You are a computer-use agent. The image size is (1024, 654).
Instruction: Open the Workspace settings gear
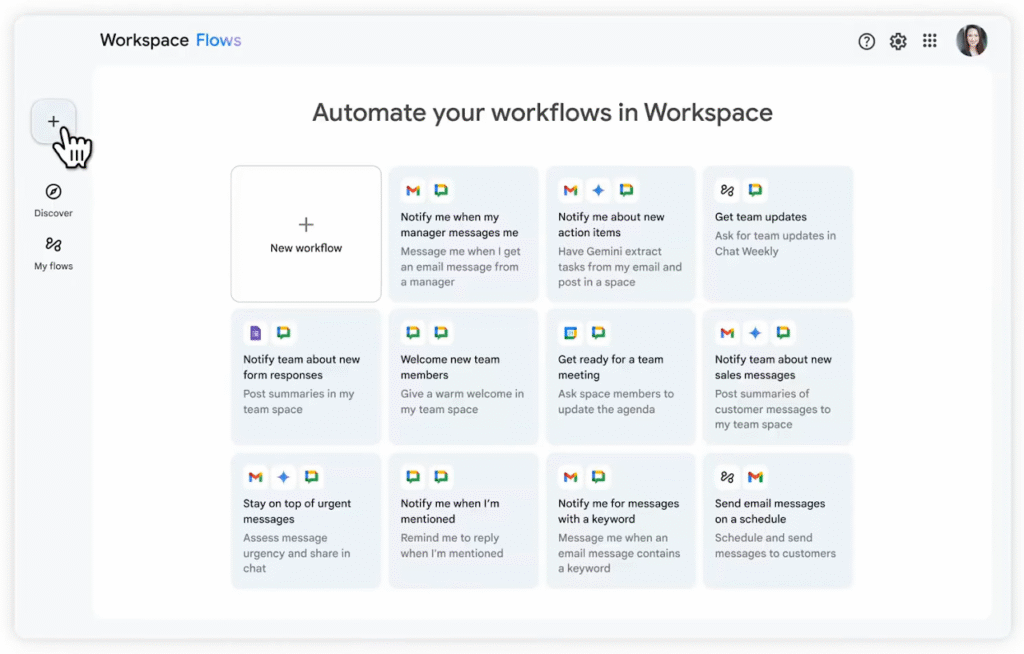click(x=898, y=41)
